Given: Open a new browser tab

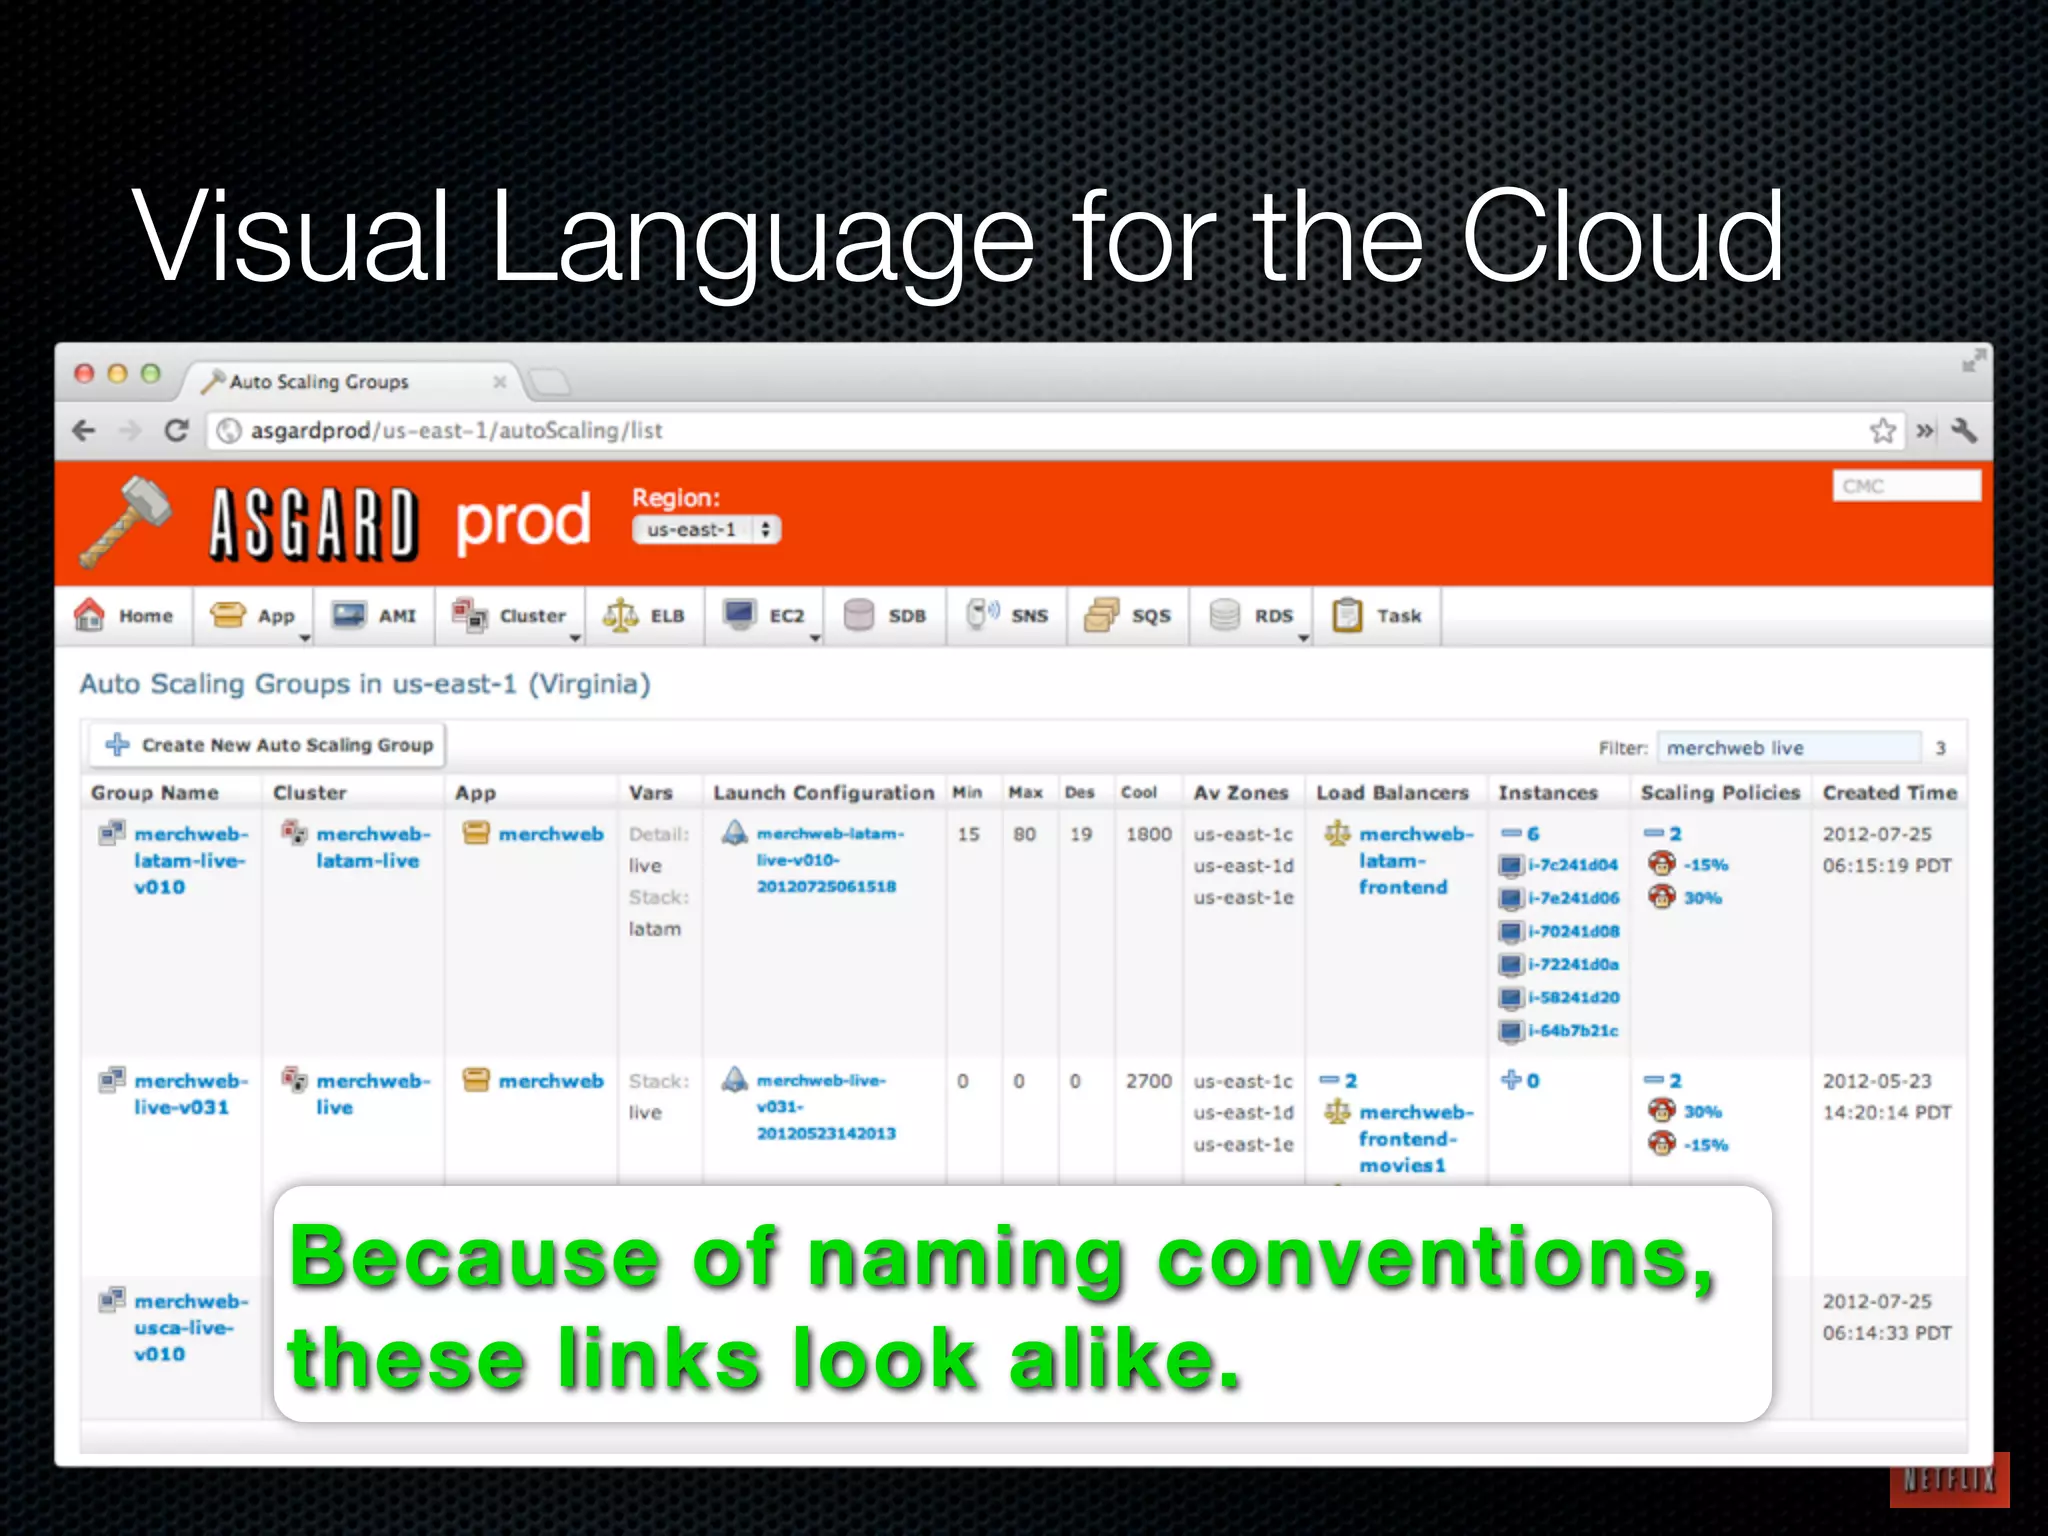Looking at the screenshot, I should (x=549, y=381).
